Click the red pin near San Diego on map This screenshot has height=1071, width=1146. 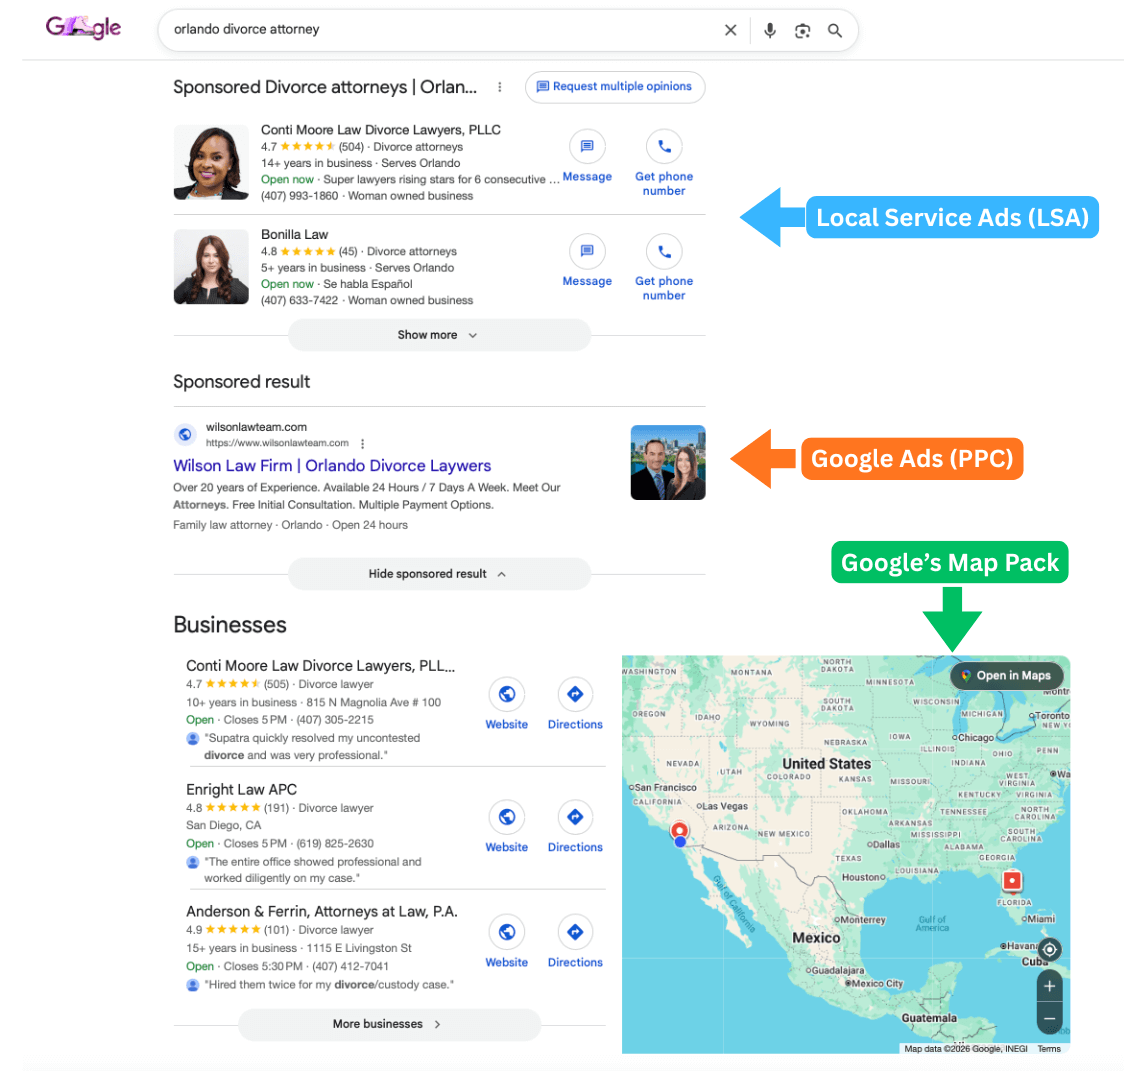point(680,830)
